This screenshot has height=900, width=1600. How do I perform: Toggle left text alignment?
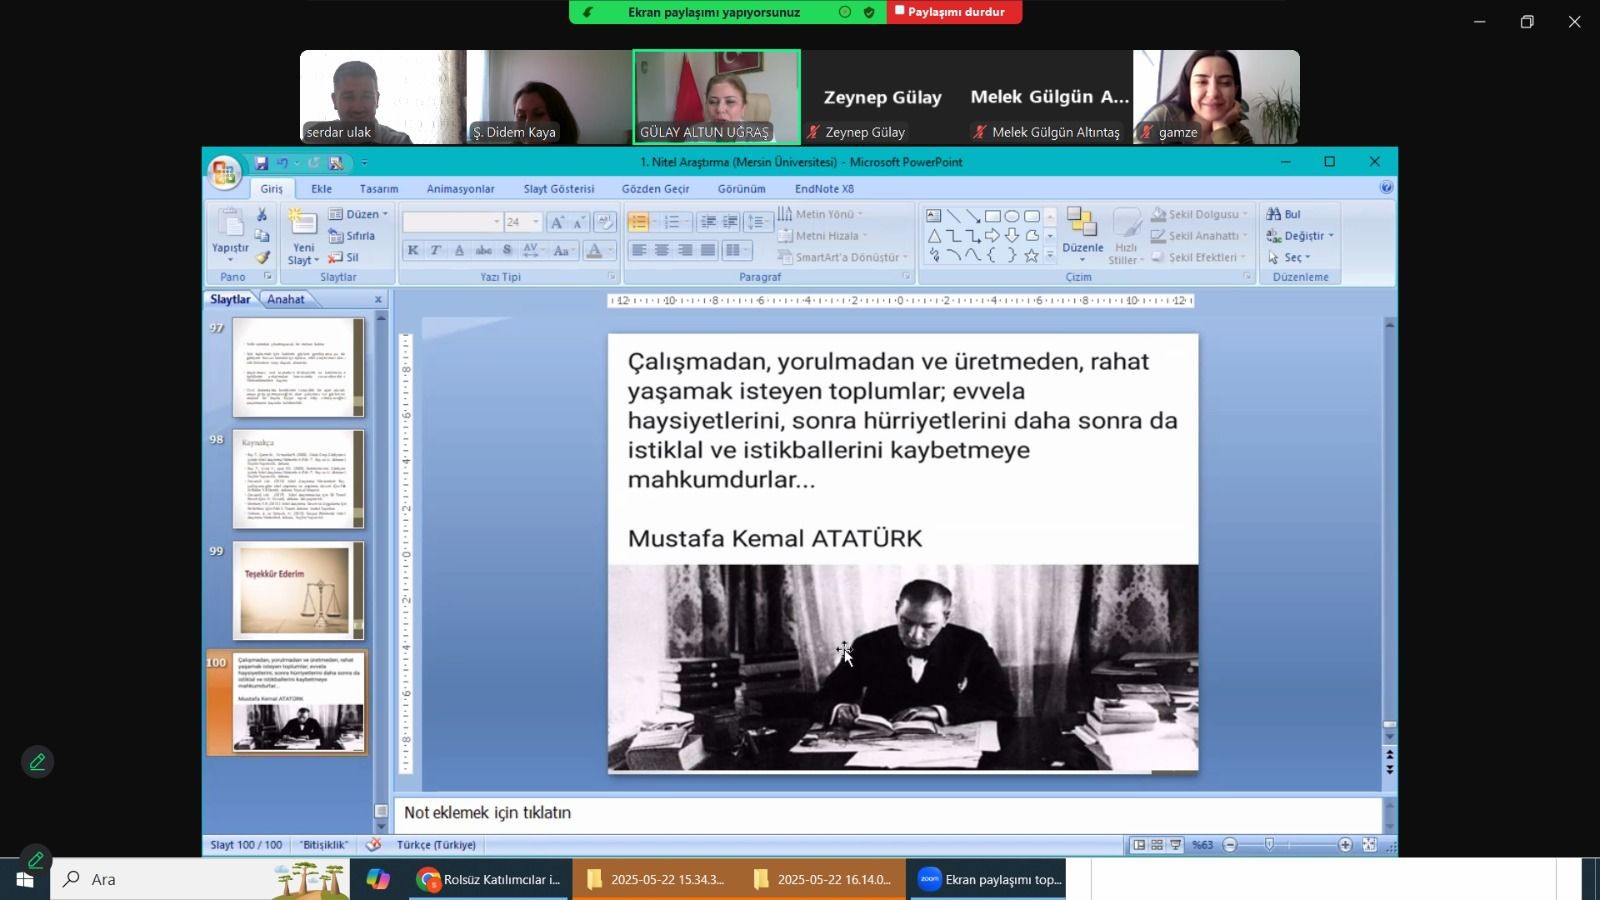(638, 250)
